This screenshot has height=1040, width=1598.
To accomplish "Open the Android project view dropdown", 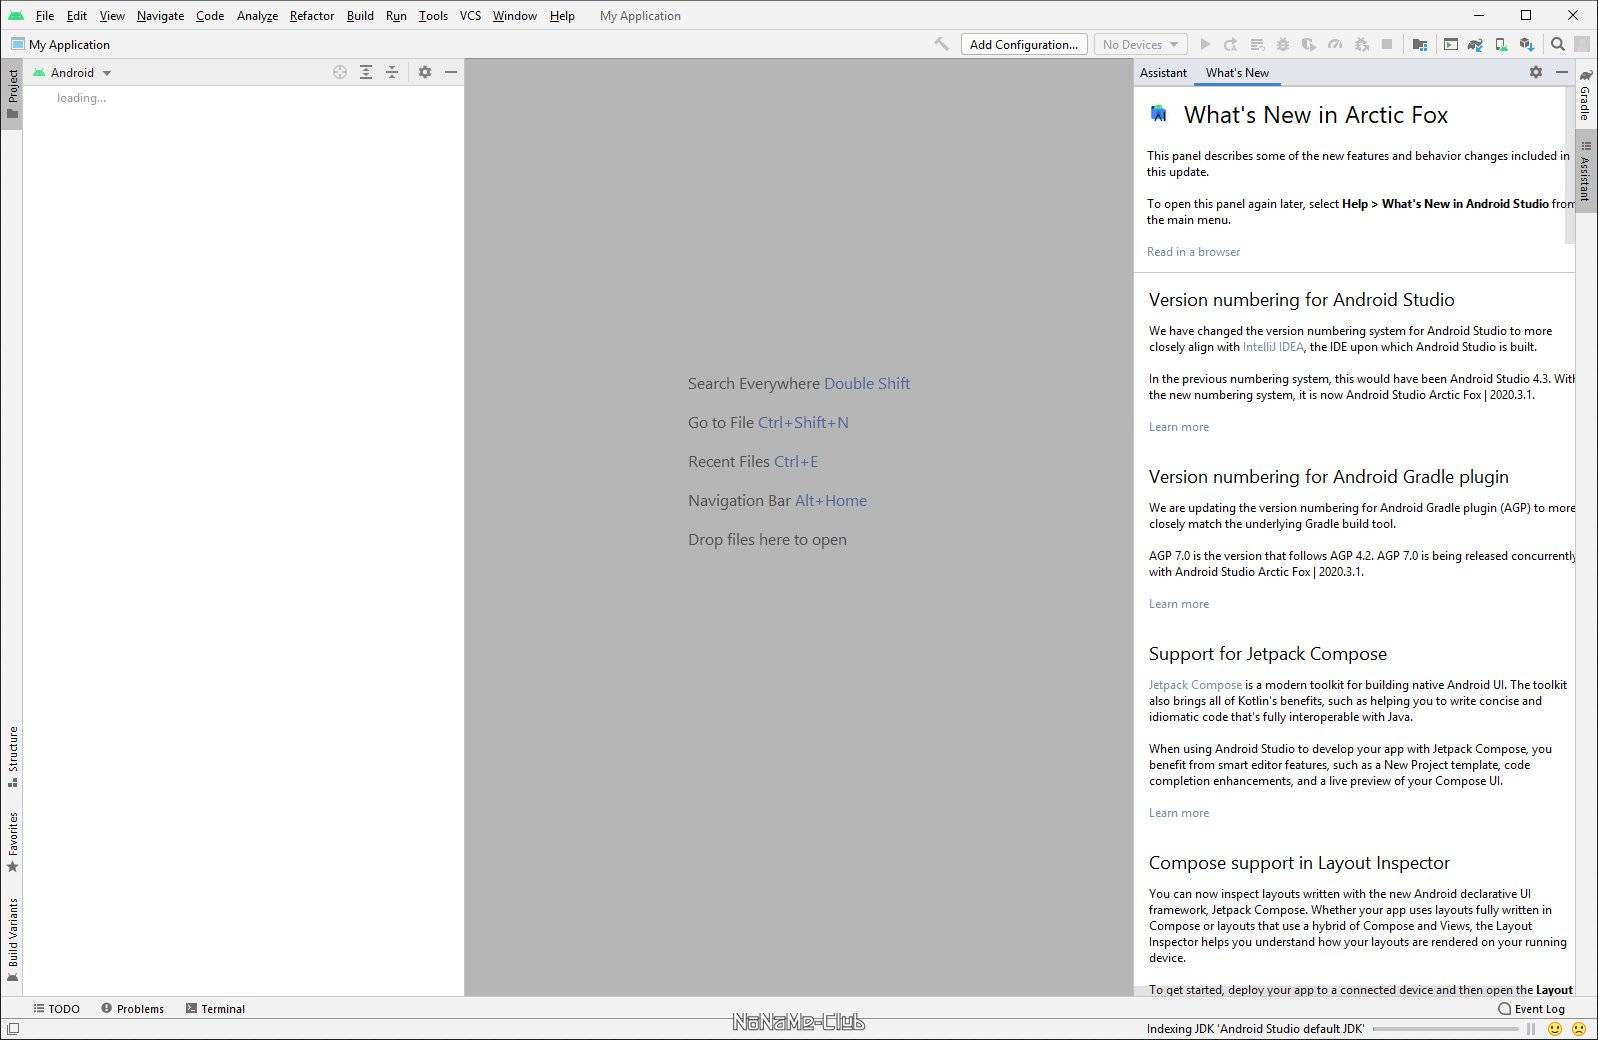I will point(72,72).
